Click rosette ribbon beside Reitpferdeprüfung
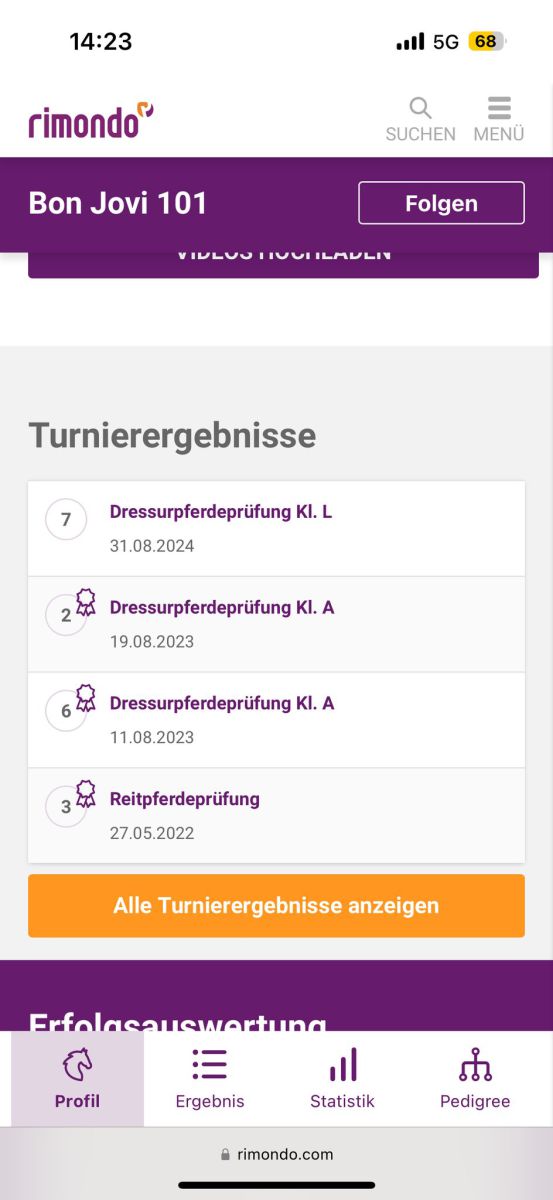 coord(86,793)
